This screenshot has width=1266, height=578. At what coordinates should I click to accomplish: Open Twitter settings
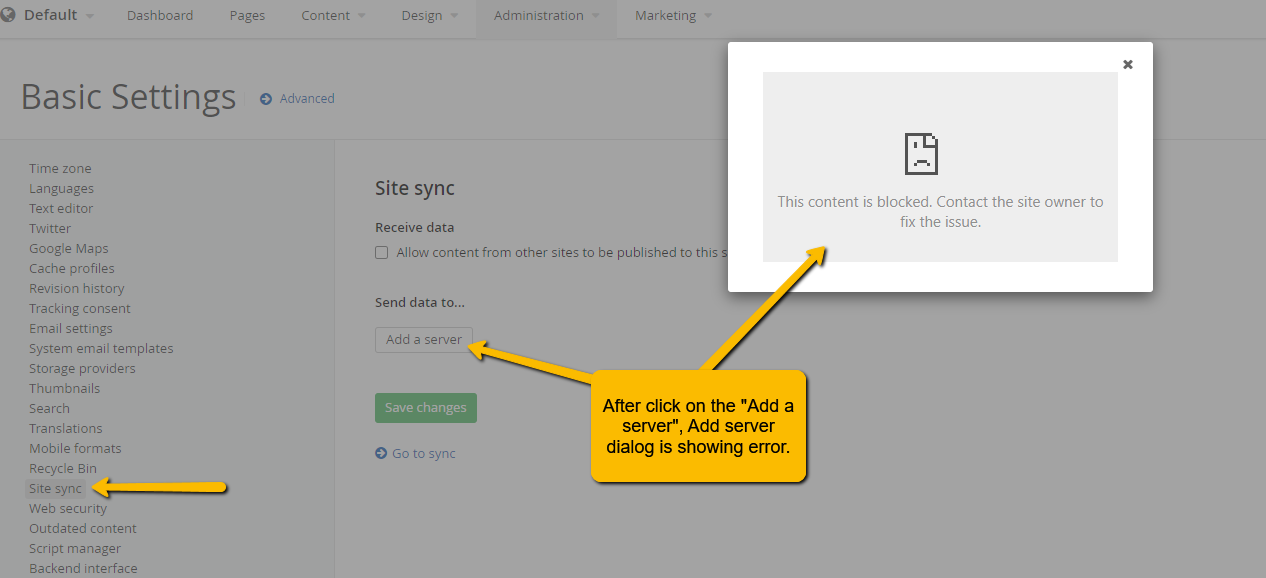click(x=50, y=229)
